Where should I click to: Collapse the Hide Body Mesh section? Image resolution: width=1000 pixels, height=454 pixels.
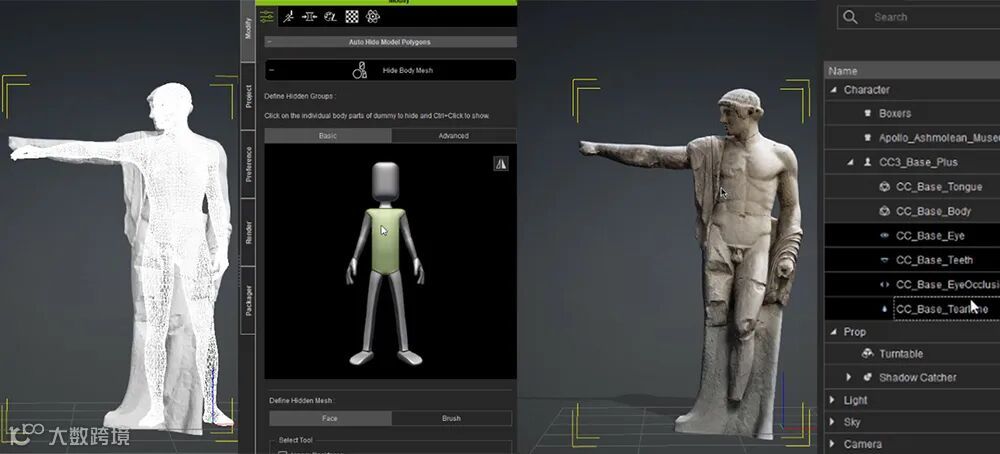point(272,70)
